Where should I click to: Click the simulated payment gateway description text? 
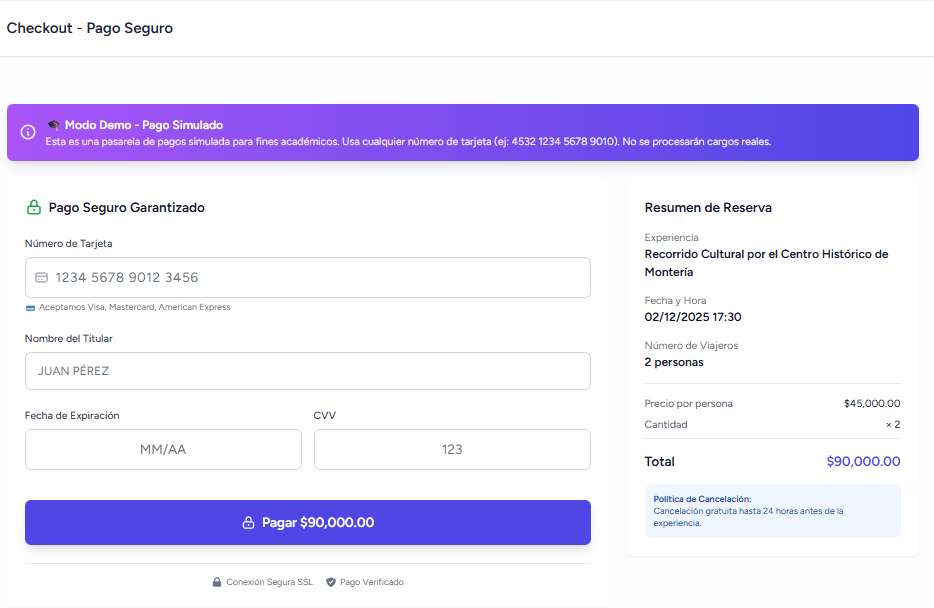(409, 142)
